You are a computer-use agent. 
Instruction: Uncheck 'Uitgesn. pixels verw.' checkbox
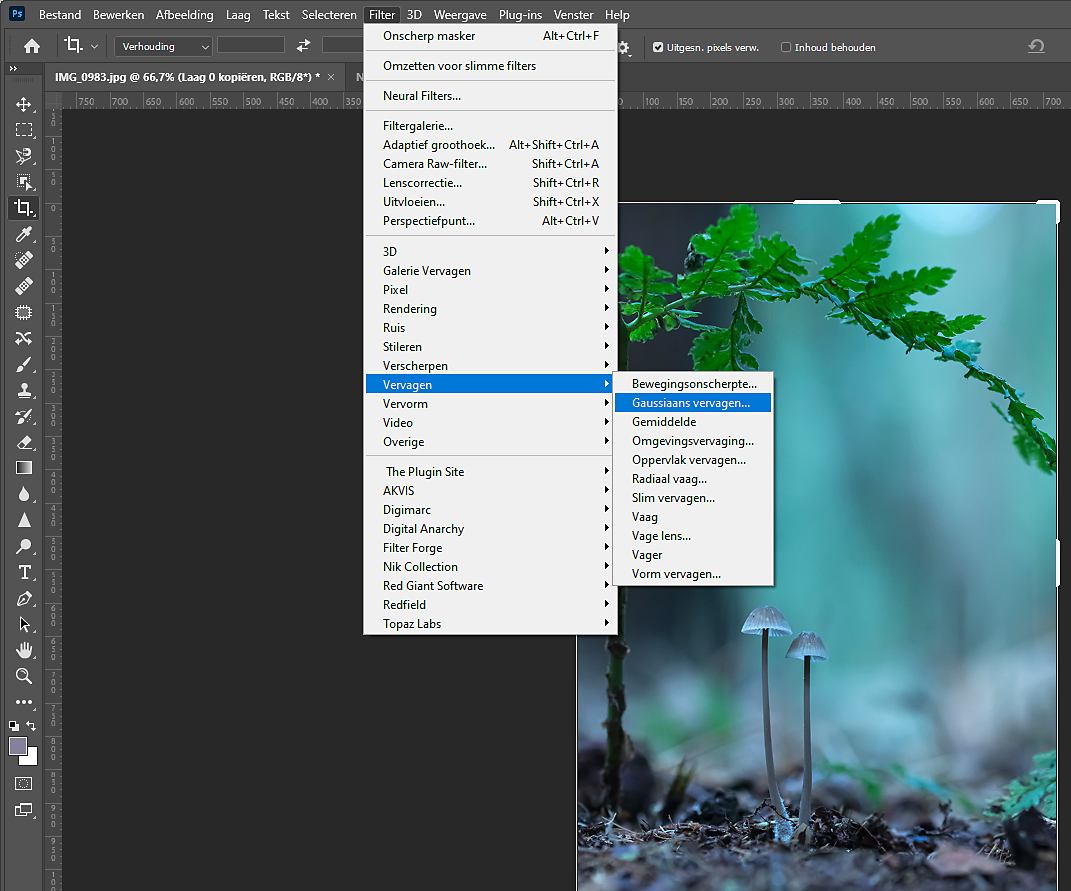pyautogui.click(x=658, y=47)
